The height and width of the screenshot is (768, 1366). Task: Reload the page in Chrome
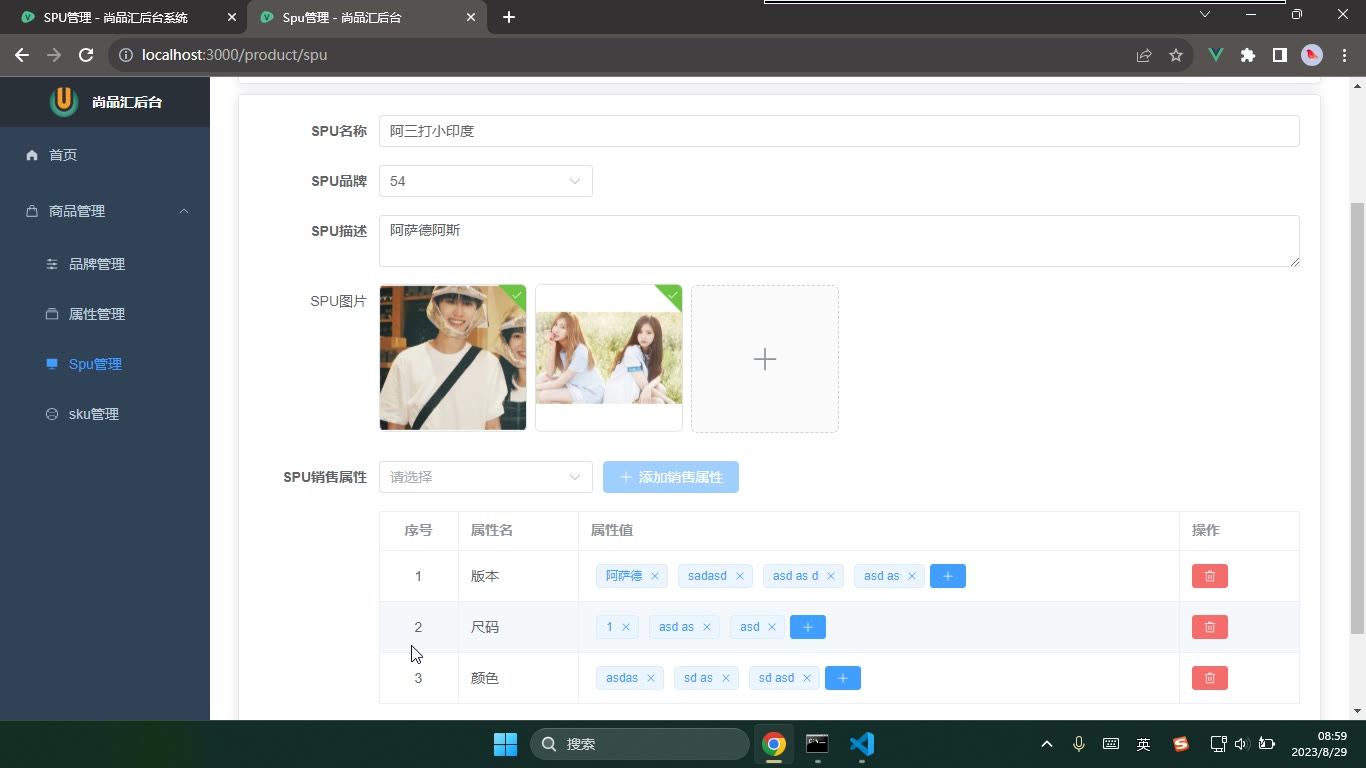tap(86, 55)
